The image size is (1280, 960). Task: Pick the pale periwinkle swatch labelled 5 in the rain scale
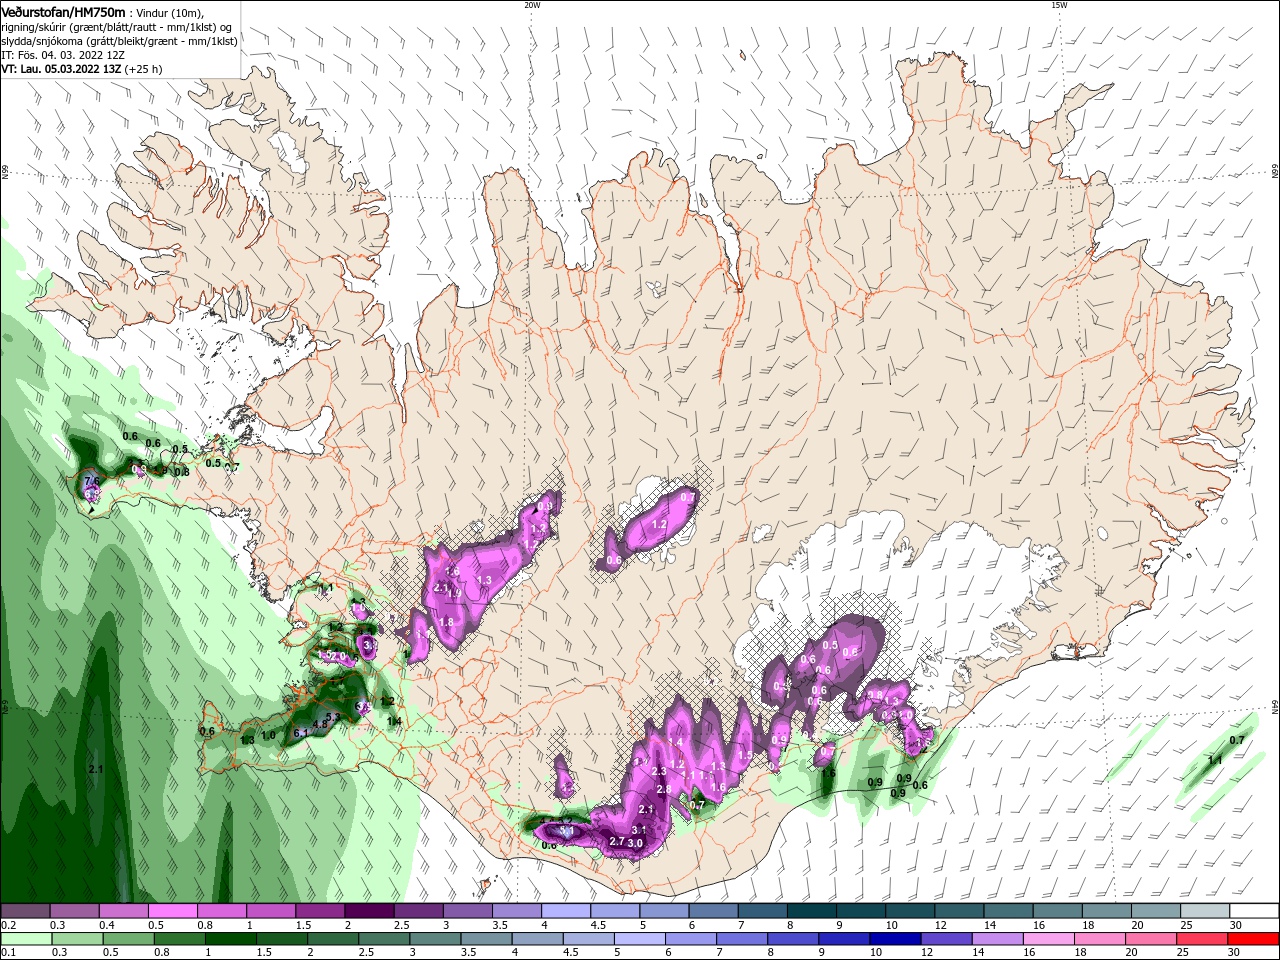pyautogui.click(x=639, y=939)
